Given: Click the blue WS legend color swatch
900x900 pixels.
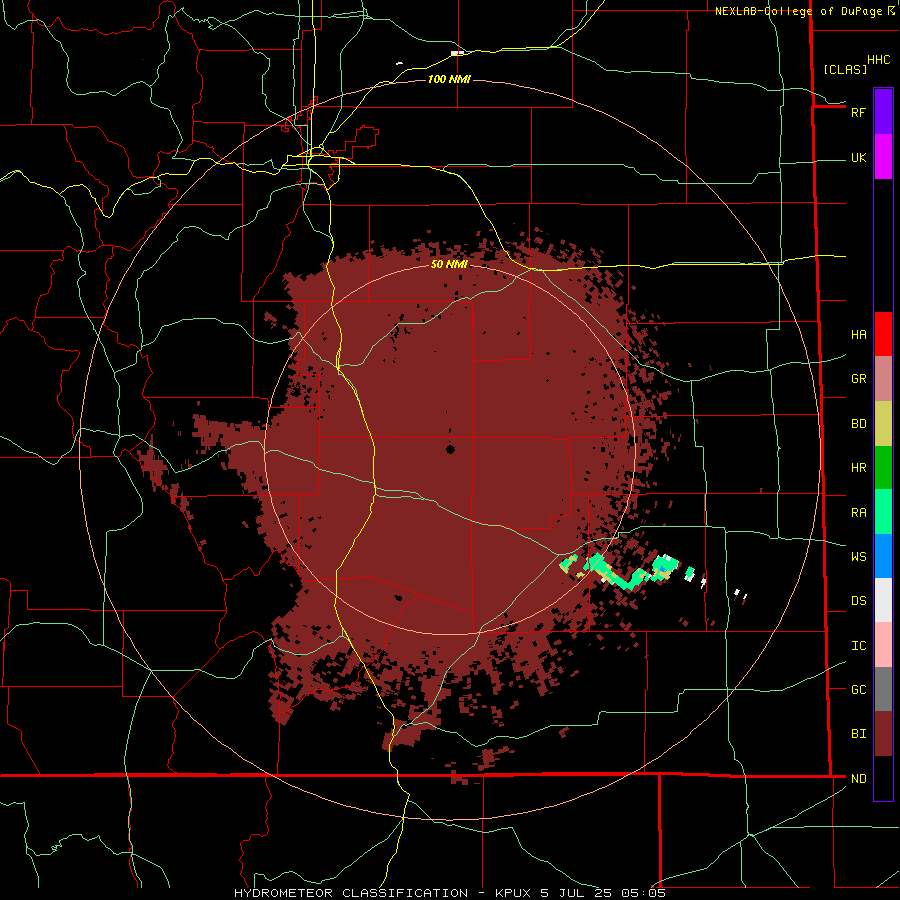Looking at the screenshot, I should tap(883, 556).
